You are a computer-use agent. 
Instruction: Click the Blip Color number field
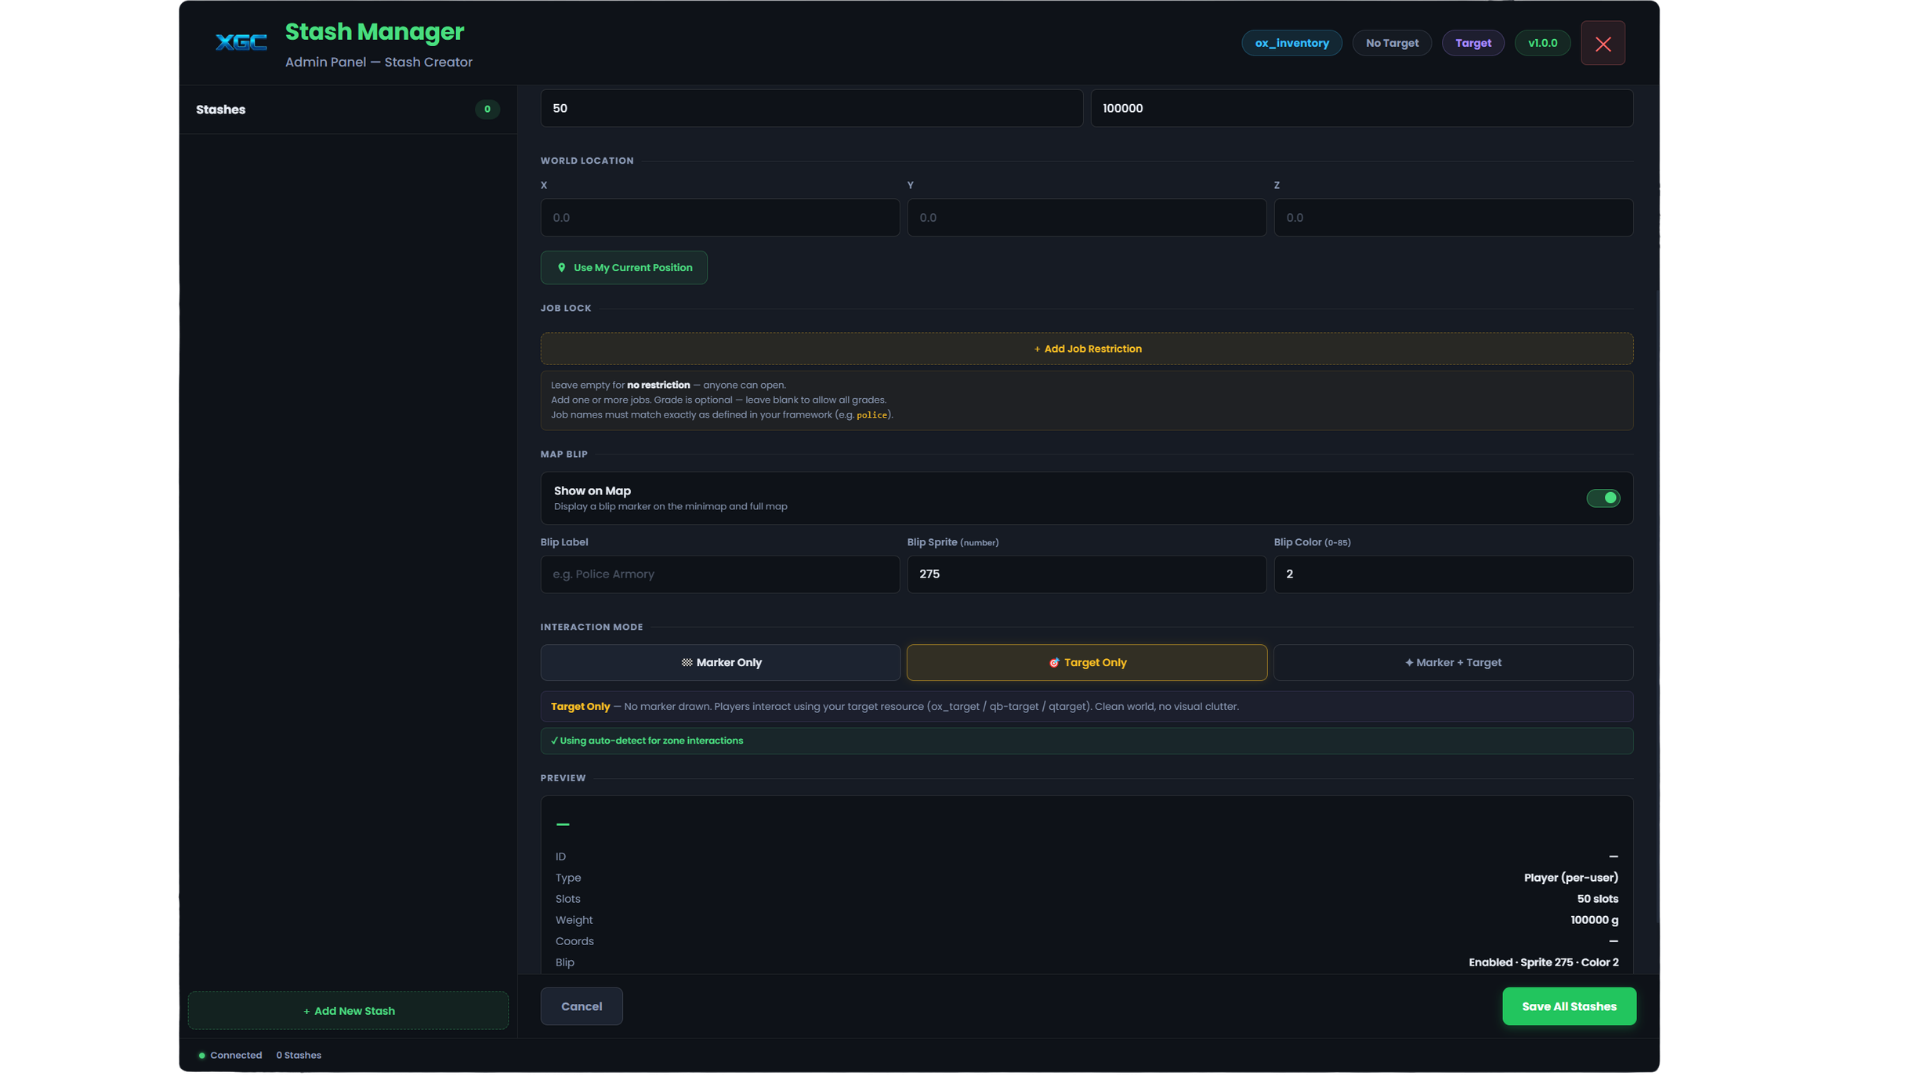[1453, 574]
